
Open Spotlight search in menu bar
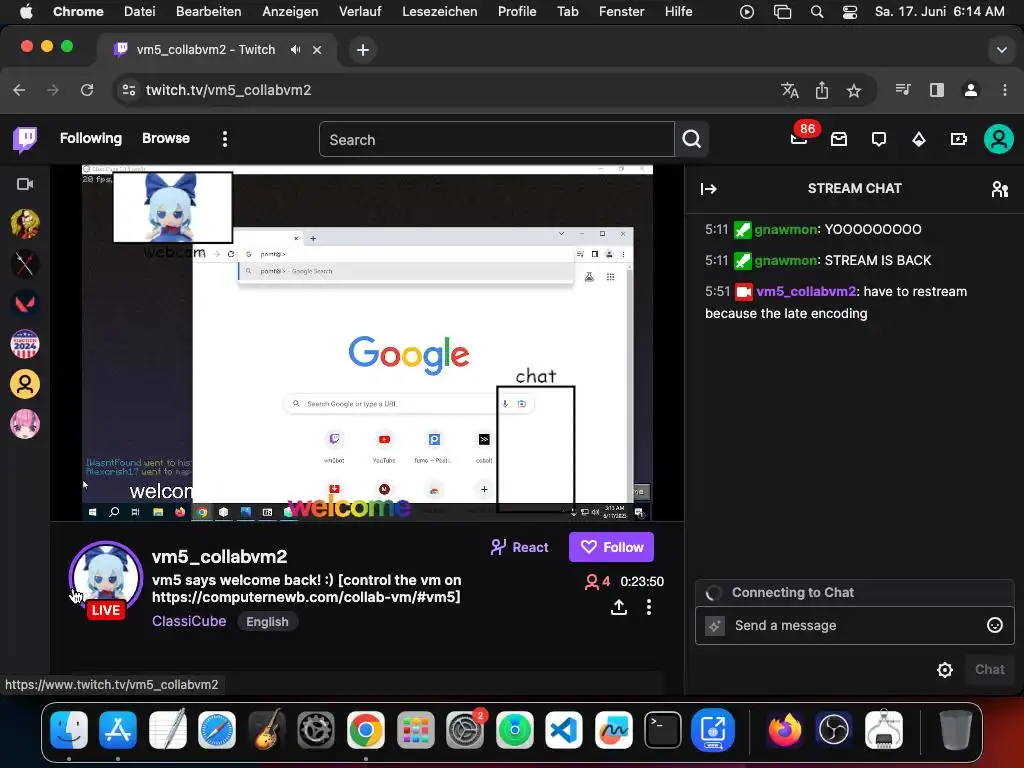pos(816,12)
